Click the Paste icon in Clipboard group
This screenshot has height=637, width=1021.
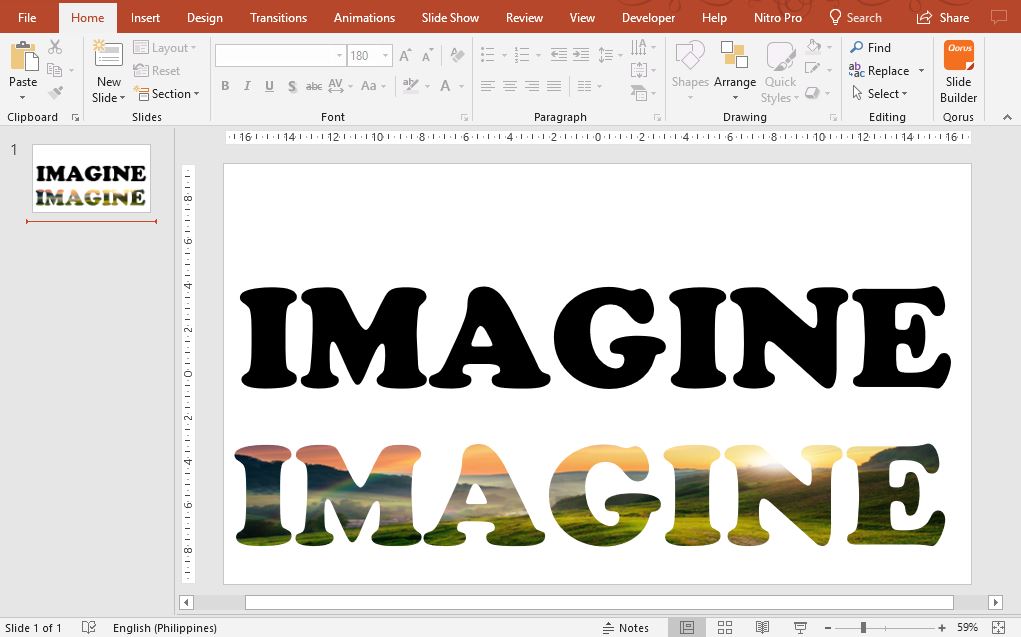(23, 56)
